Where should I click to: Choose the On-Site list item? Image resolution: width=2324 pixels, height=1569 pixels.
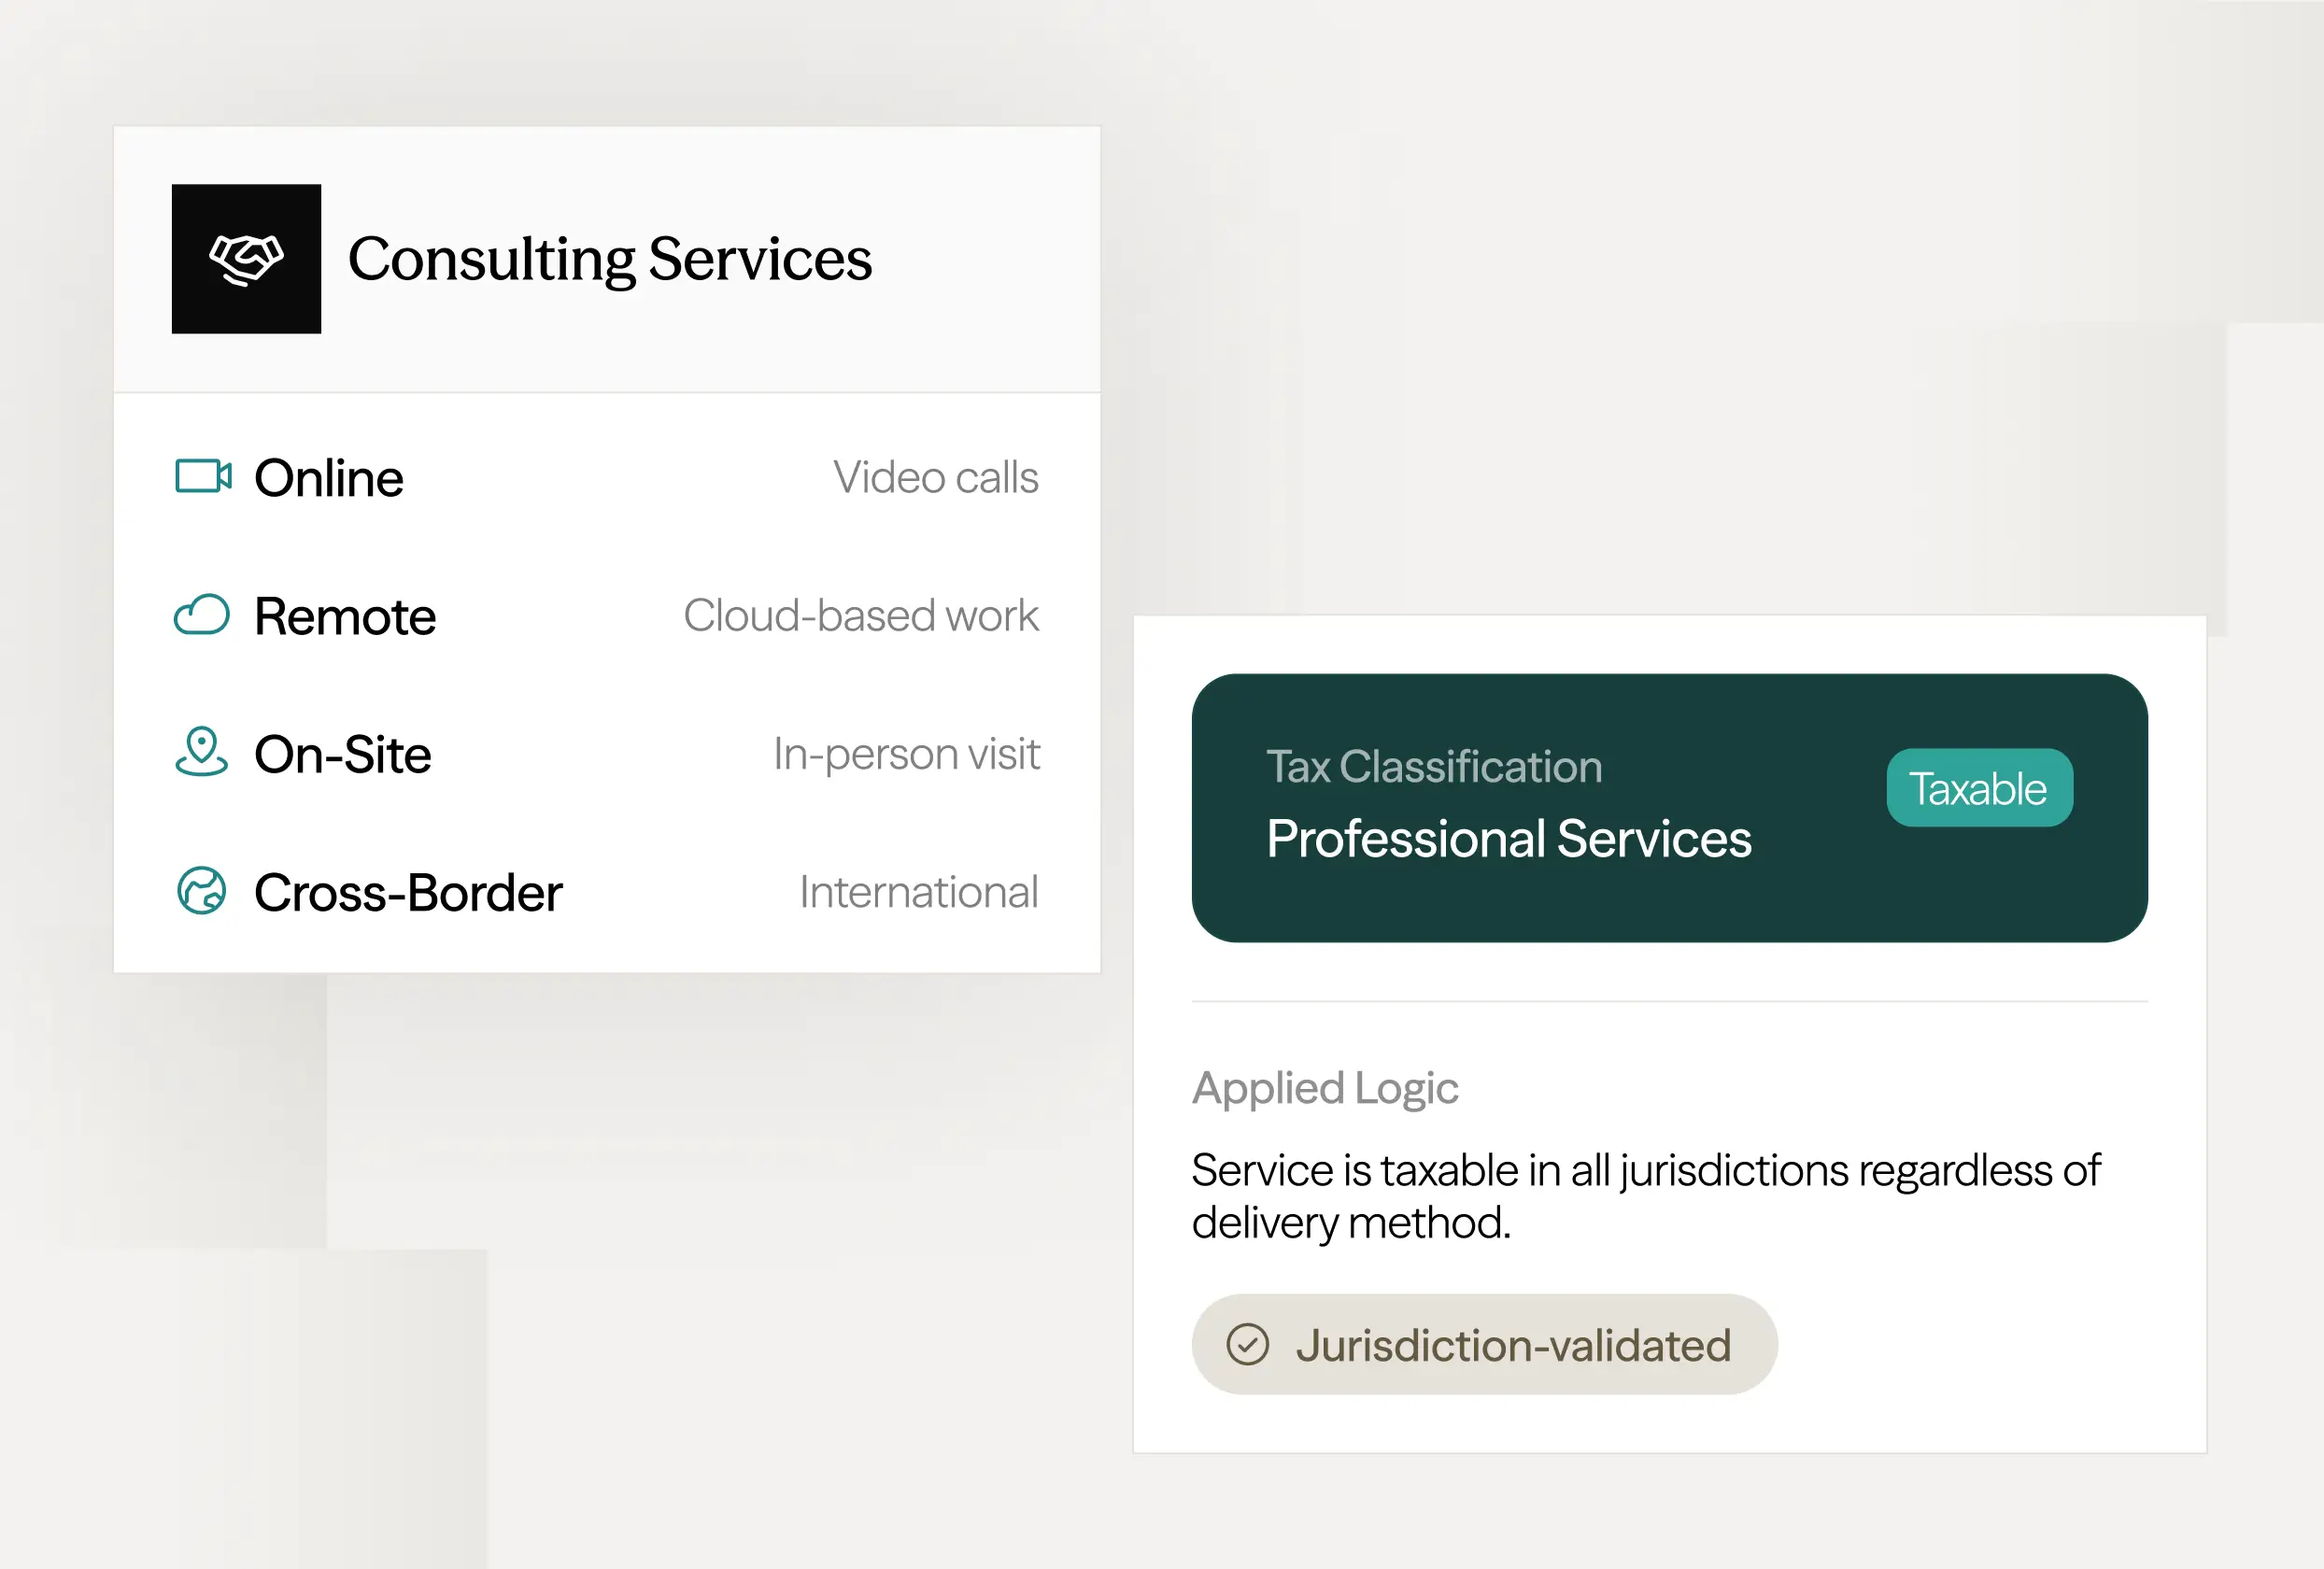343,754
